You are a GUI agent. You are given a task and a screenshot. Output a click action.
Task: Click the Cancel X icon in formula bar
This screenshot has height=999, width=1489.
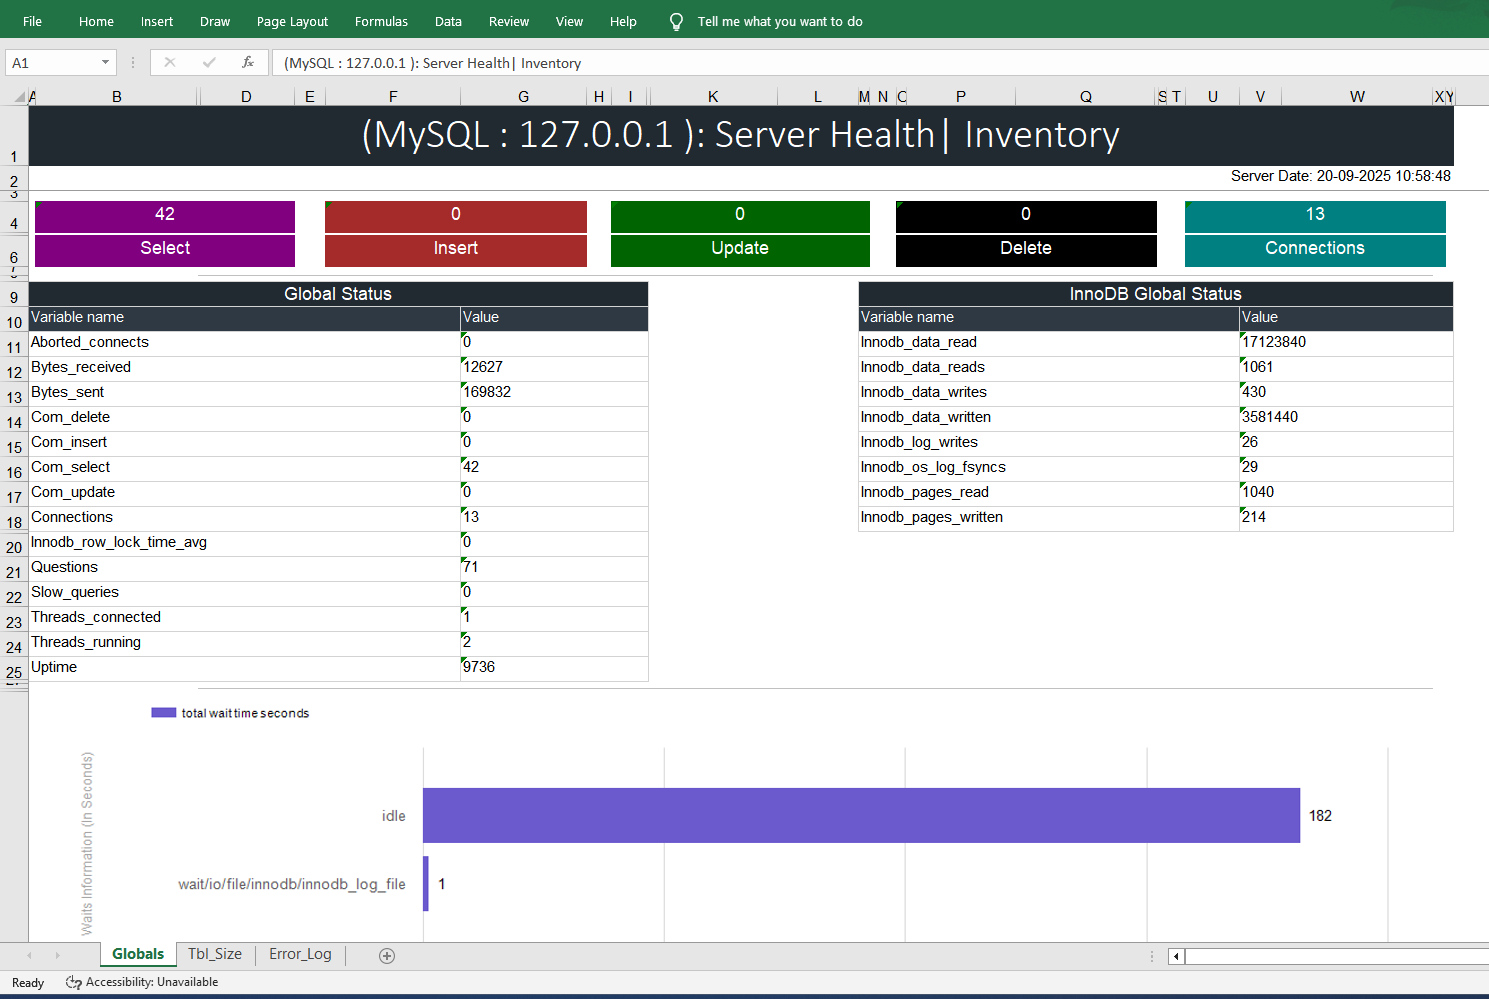pyautogui.click(x=170, y=62)
